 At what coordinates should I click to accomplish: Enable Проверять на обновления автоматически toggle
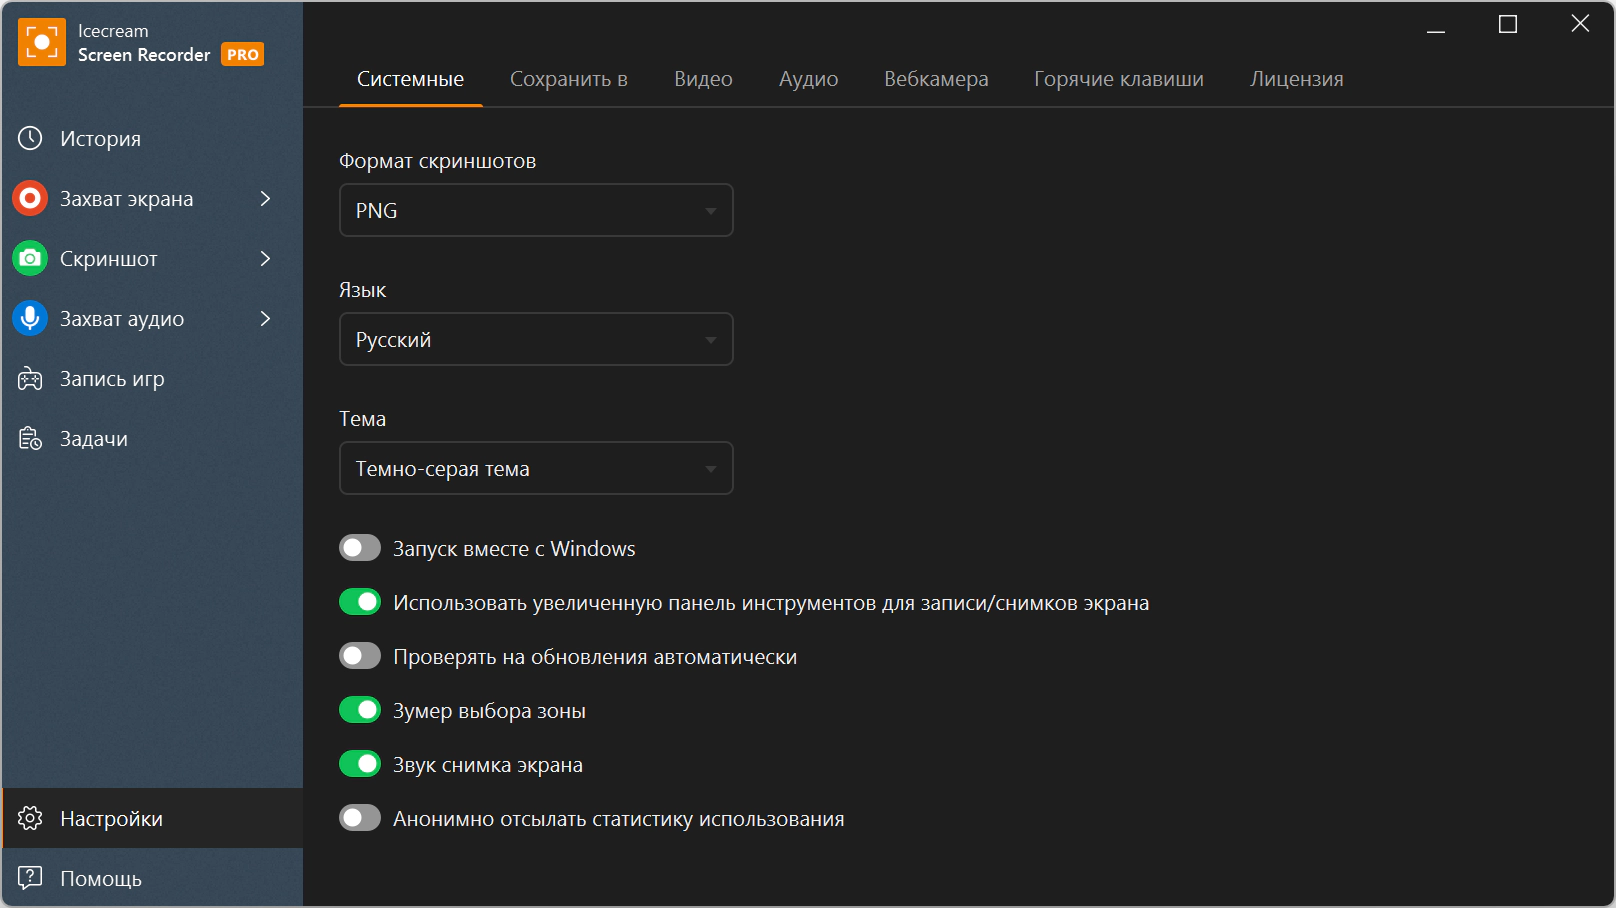(360, 656)
